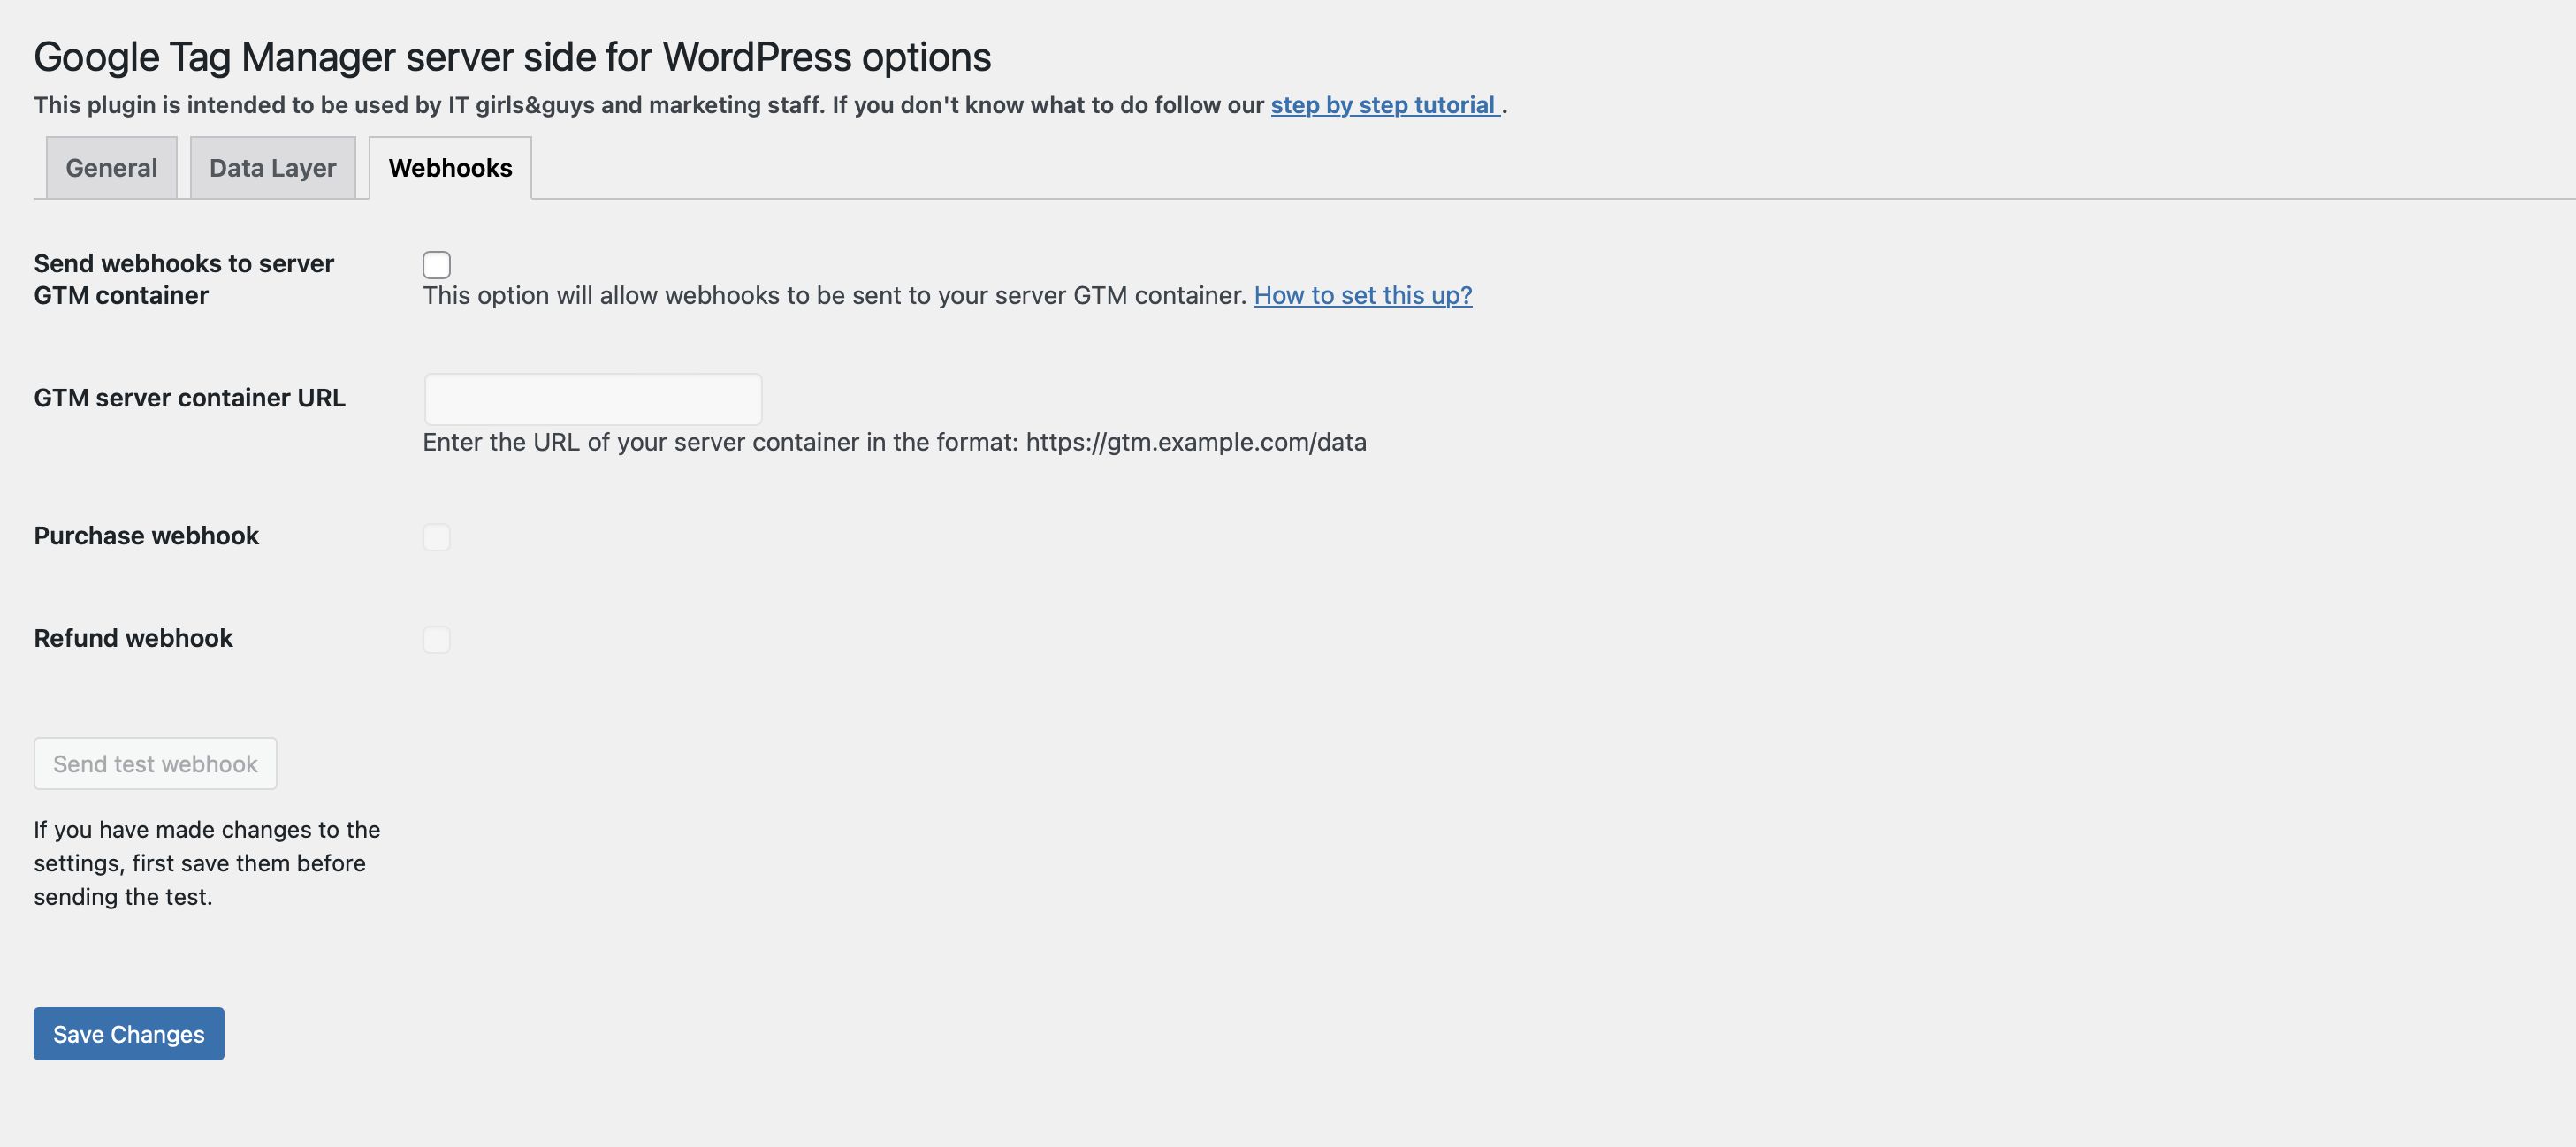Open the step by step tutorial link

tap(1384, 105)
